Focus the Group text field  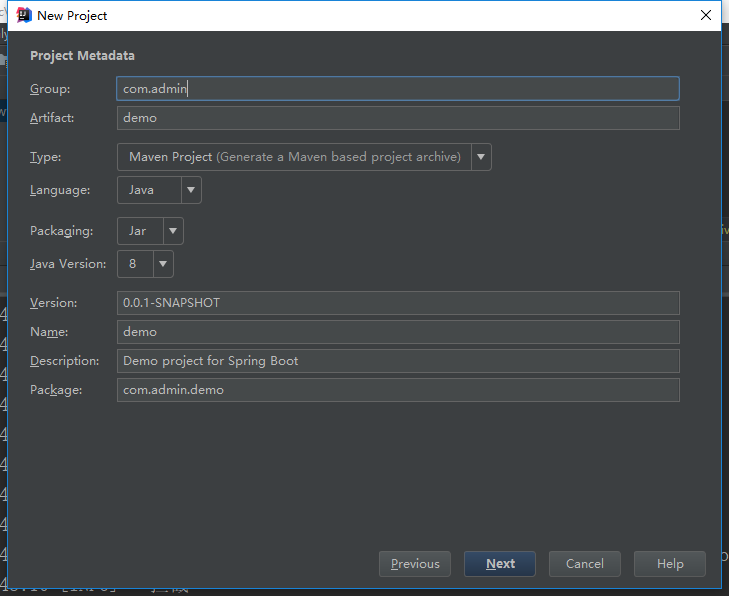click(x=398, y=88)
